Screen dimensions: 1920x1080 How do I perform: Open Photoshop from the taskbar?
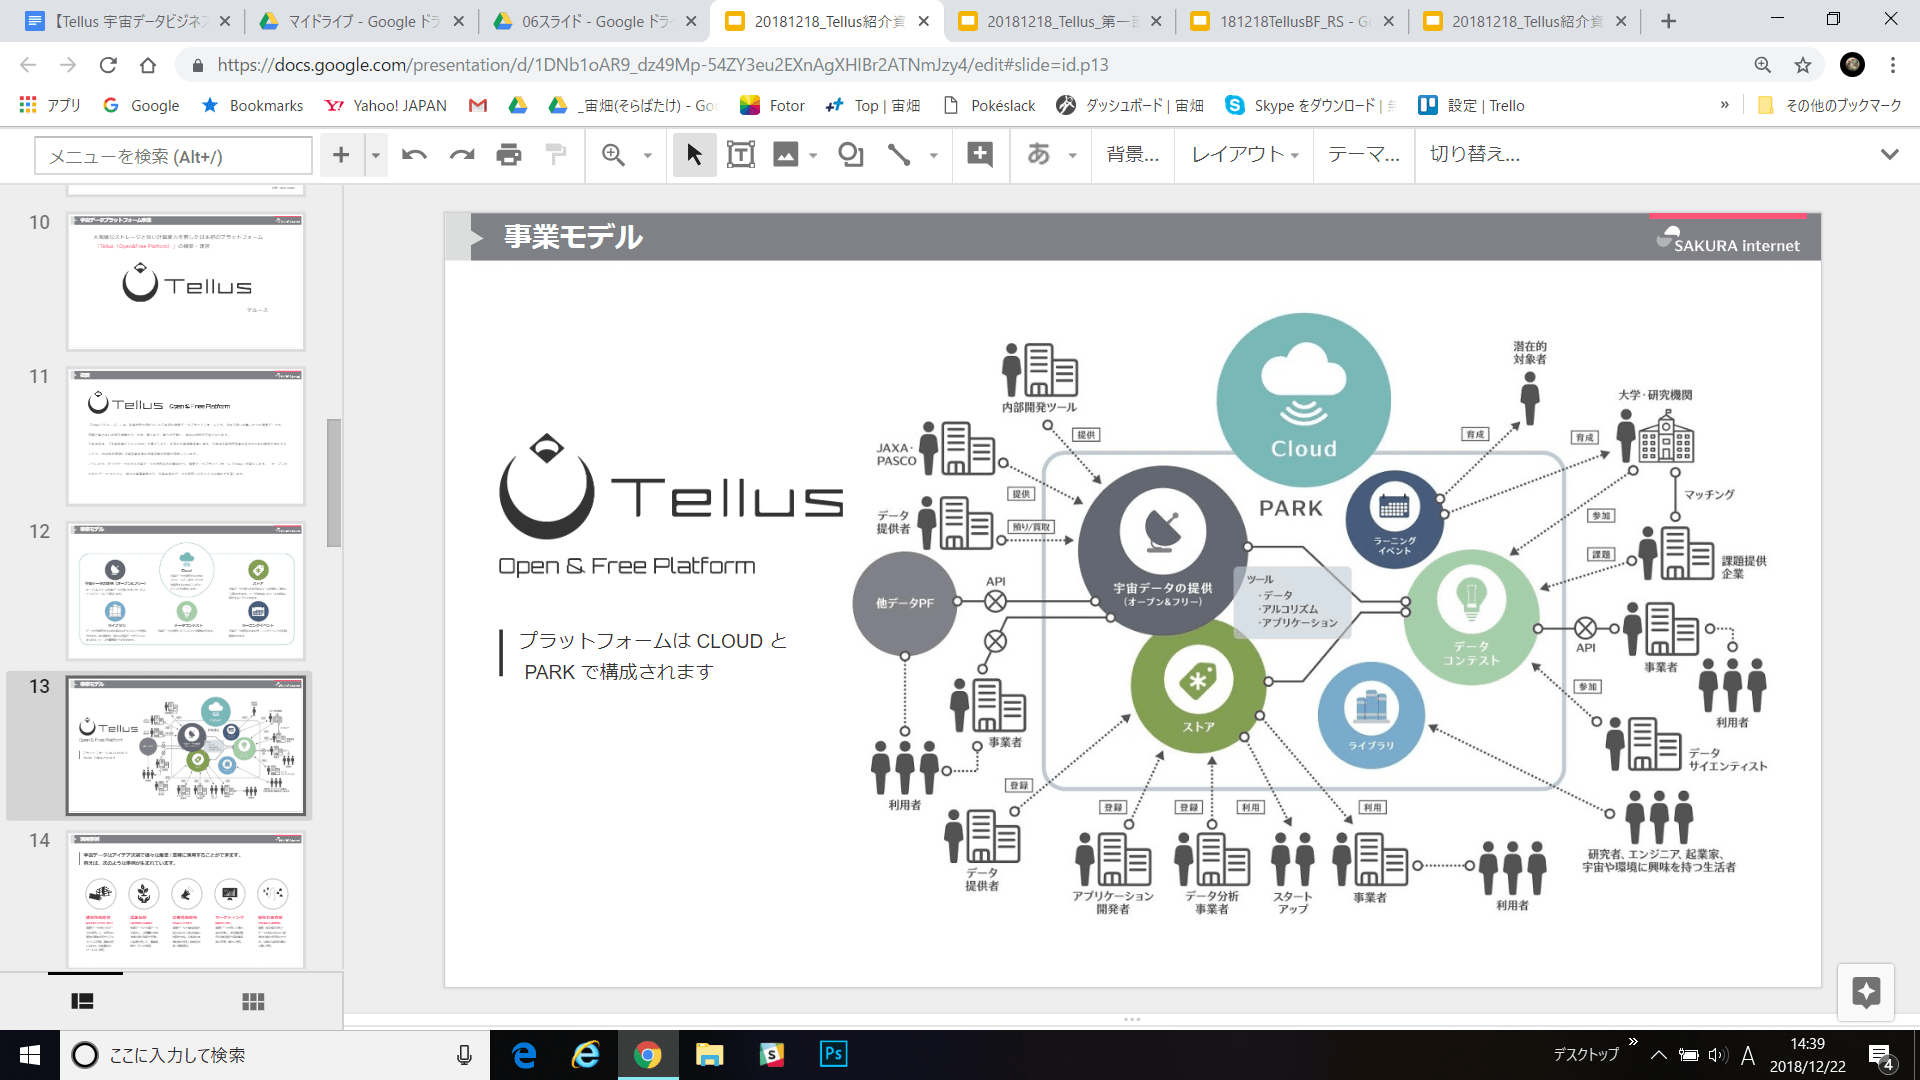833,1054
